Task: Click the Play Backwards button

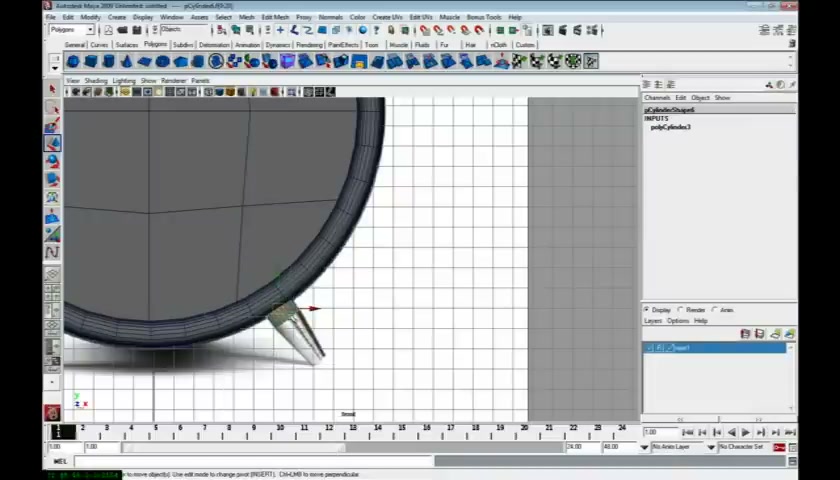Action: pyautogui.click(x=732, y=433)
